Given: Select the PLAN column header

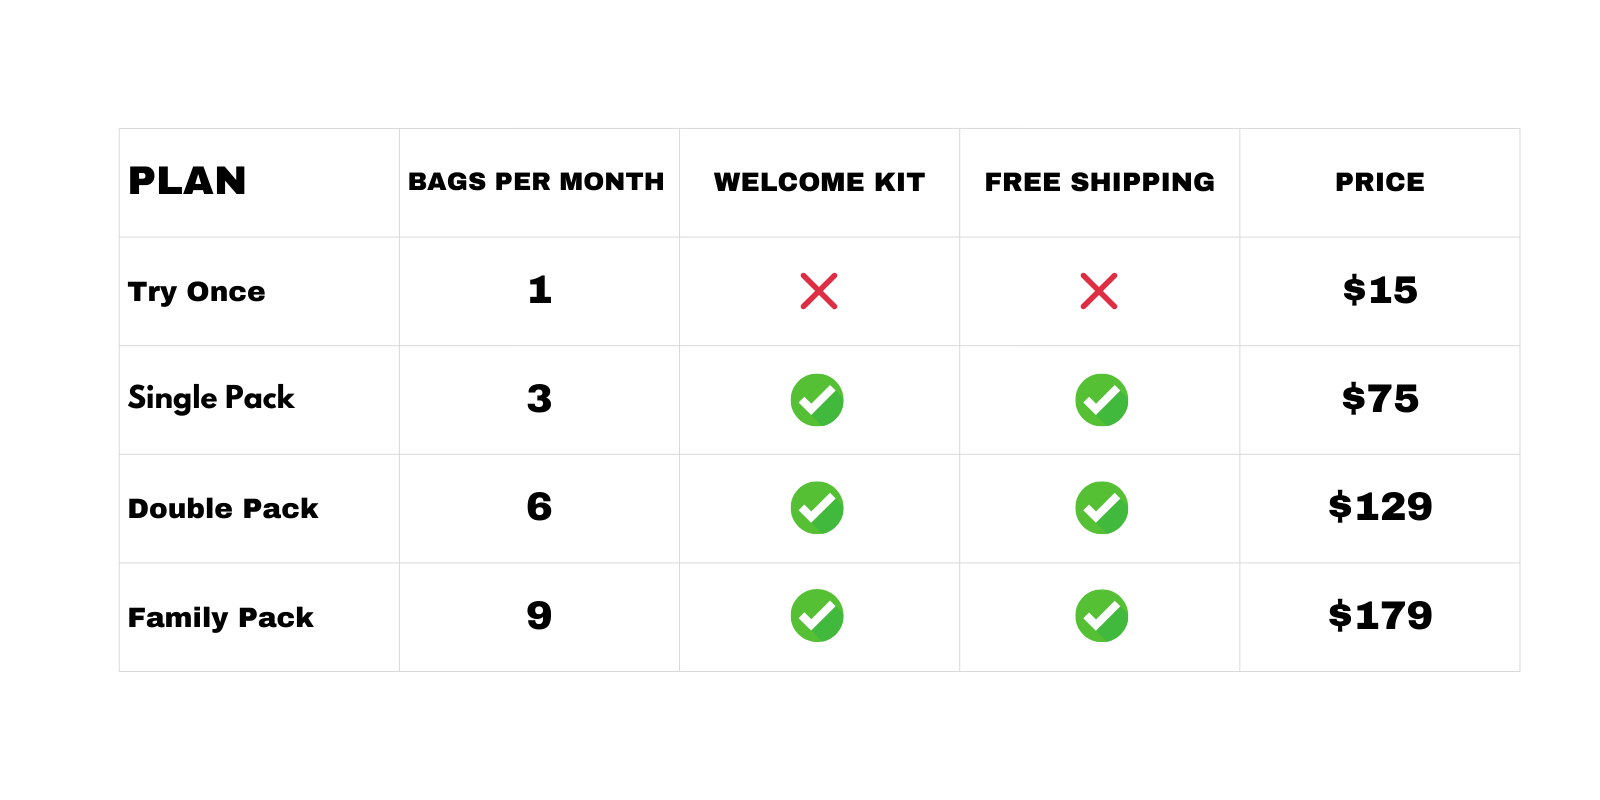Looking at the screenshot, I should coord(187,181).
